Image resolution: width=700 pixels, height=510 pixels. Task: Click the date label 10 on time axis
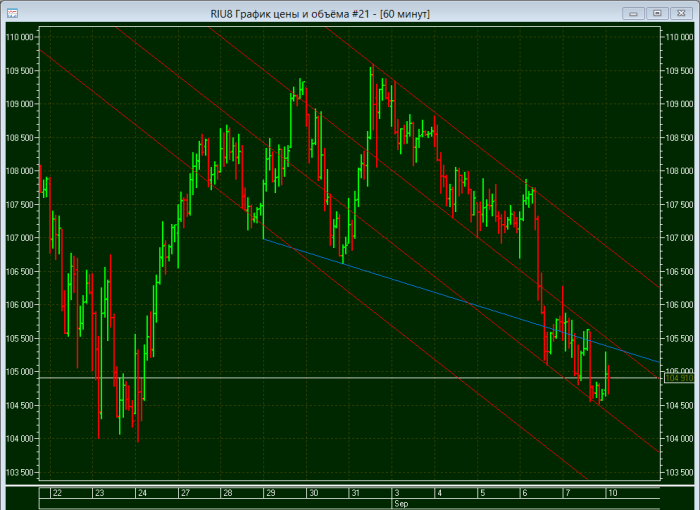[x=612, y=493]
